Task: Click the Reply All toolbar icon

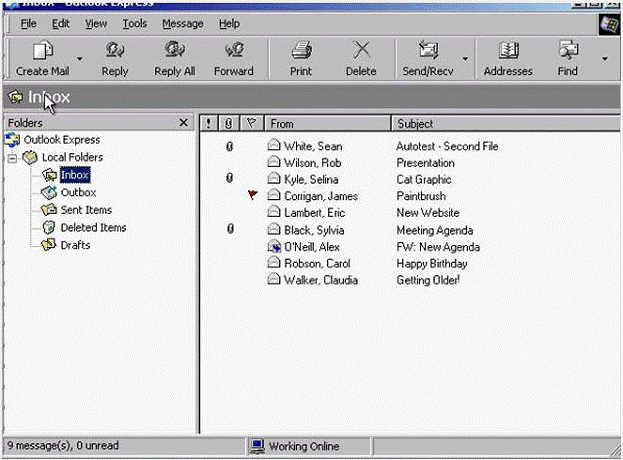Action: (x=174, y=50)
